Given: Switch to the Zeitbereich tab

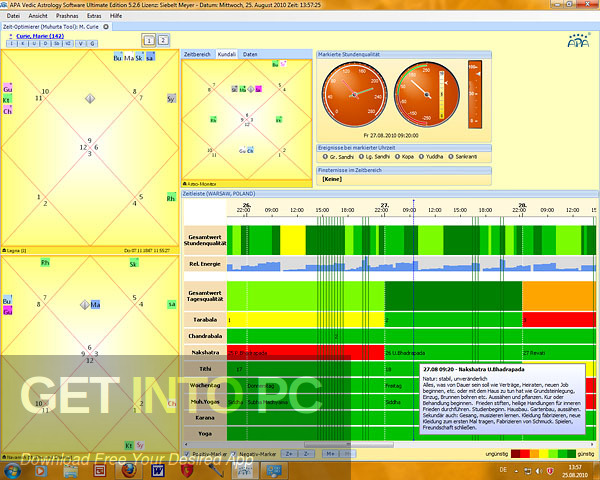Looking at the screenshot, I should click(197, 54).
